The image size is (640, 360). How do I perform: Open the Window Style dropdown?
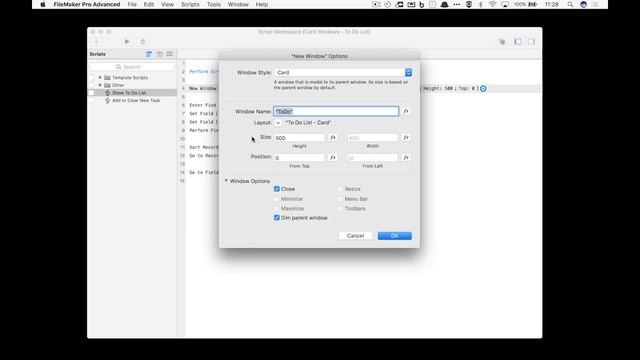pos(343,72)
